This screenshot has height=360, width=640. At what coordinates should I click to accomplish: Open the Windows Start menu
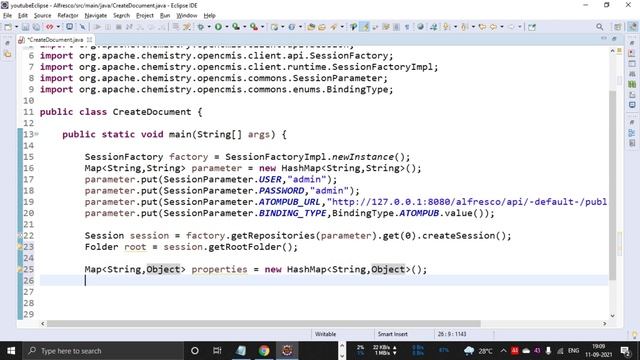pyautogui.click(x=11, y=351)
